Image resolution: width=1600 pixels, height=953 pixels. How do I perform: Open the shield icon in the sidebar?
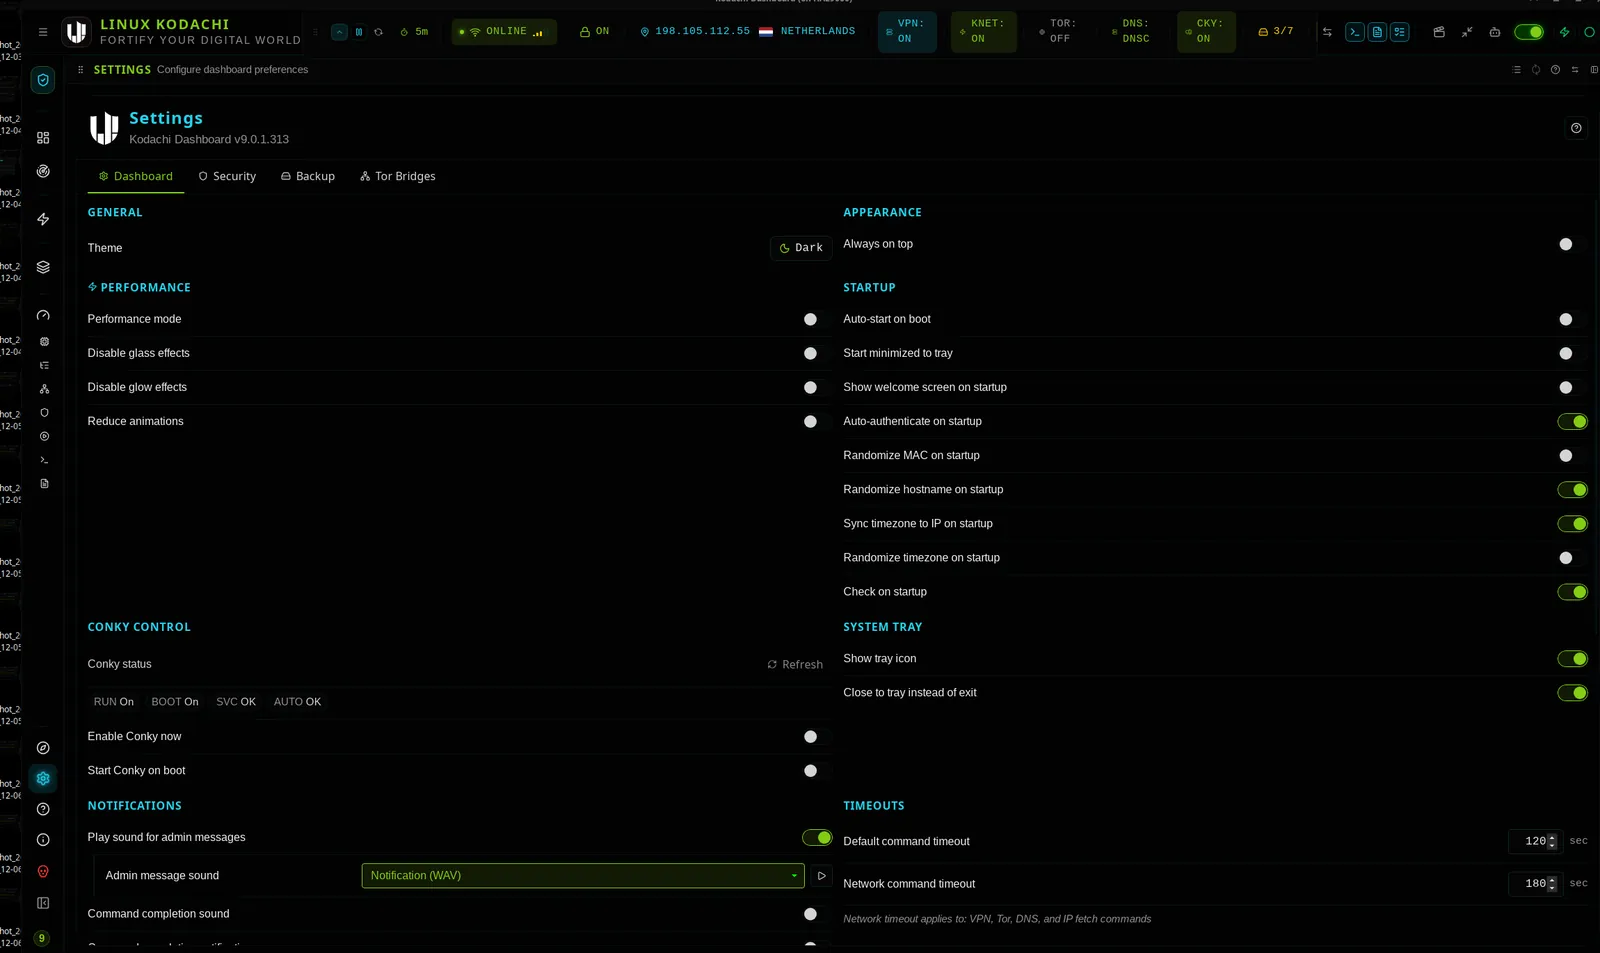coord(43,80)
